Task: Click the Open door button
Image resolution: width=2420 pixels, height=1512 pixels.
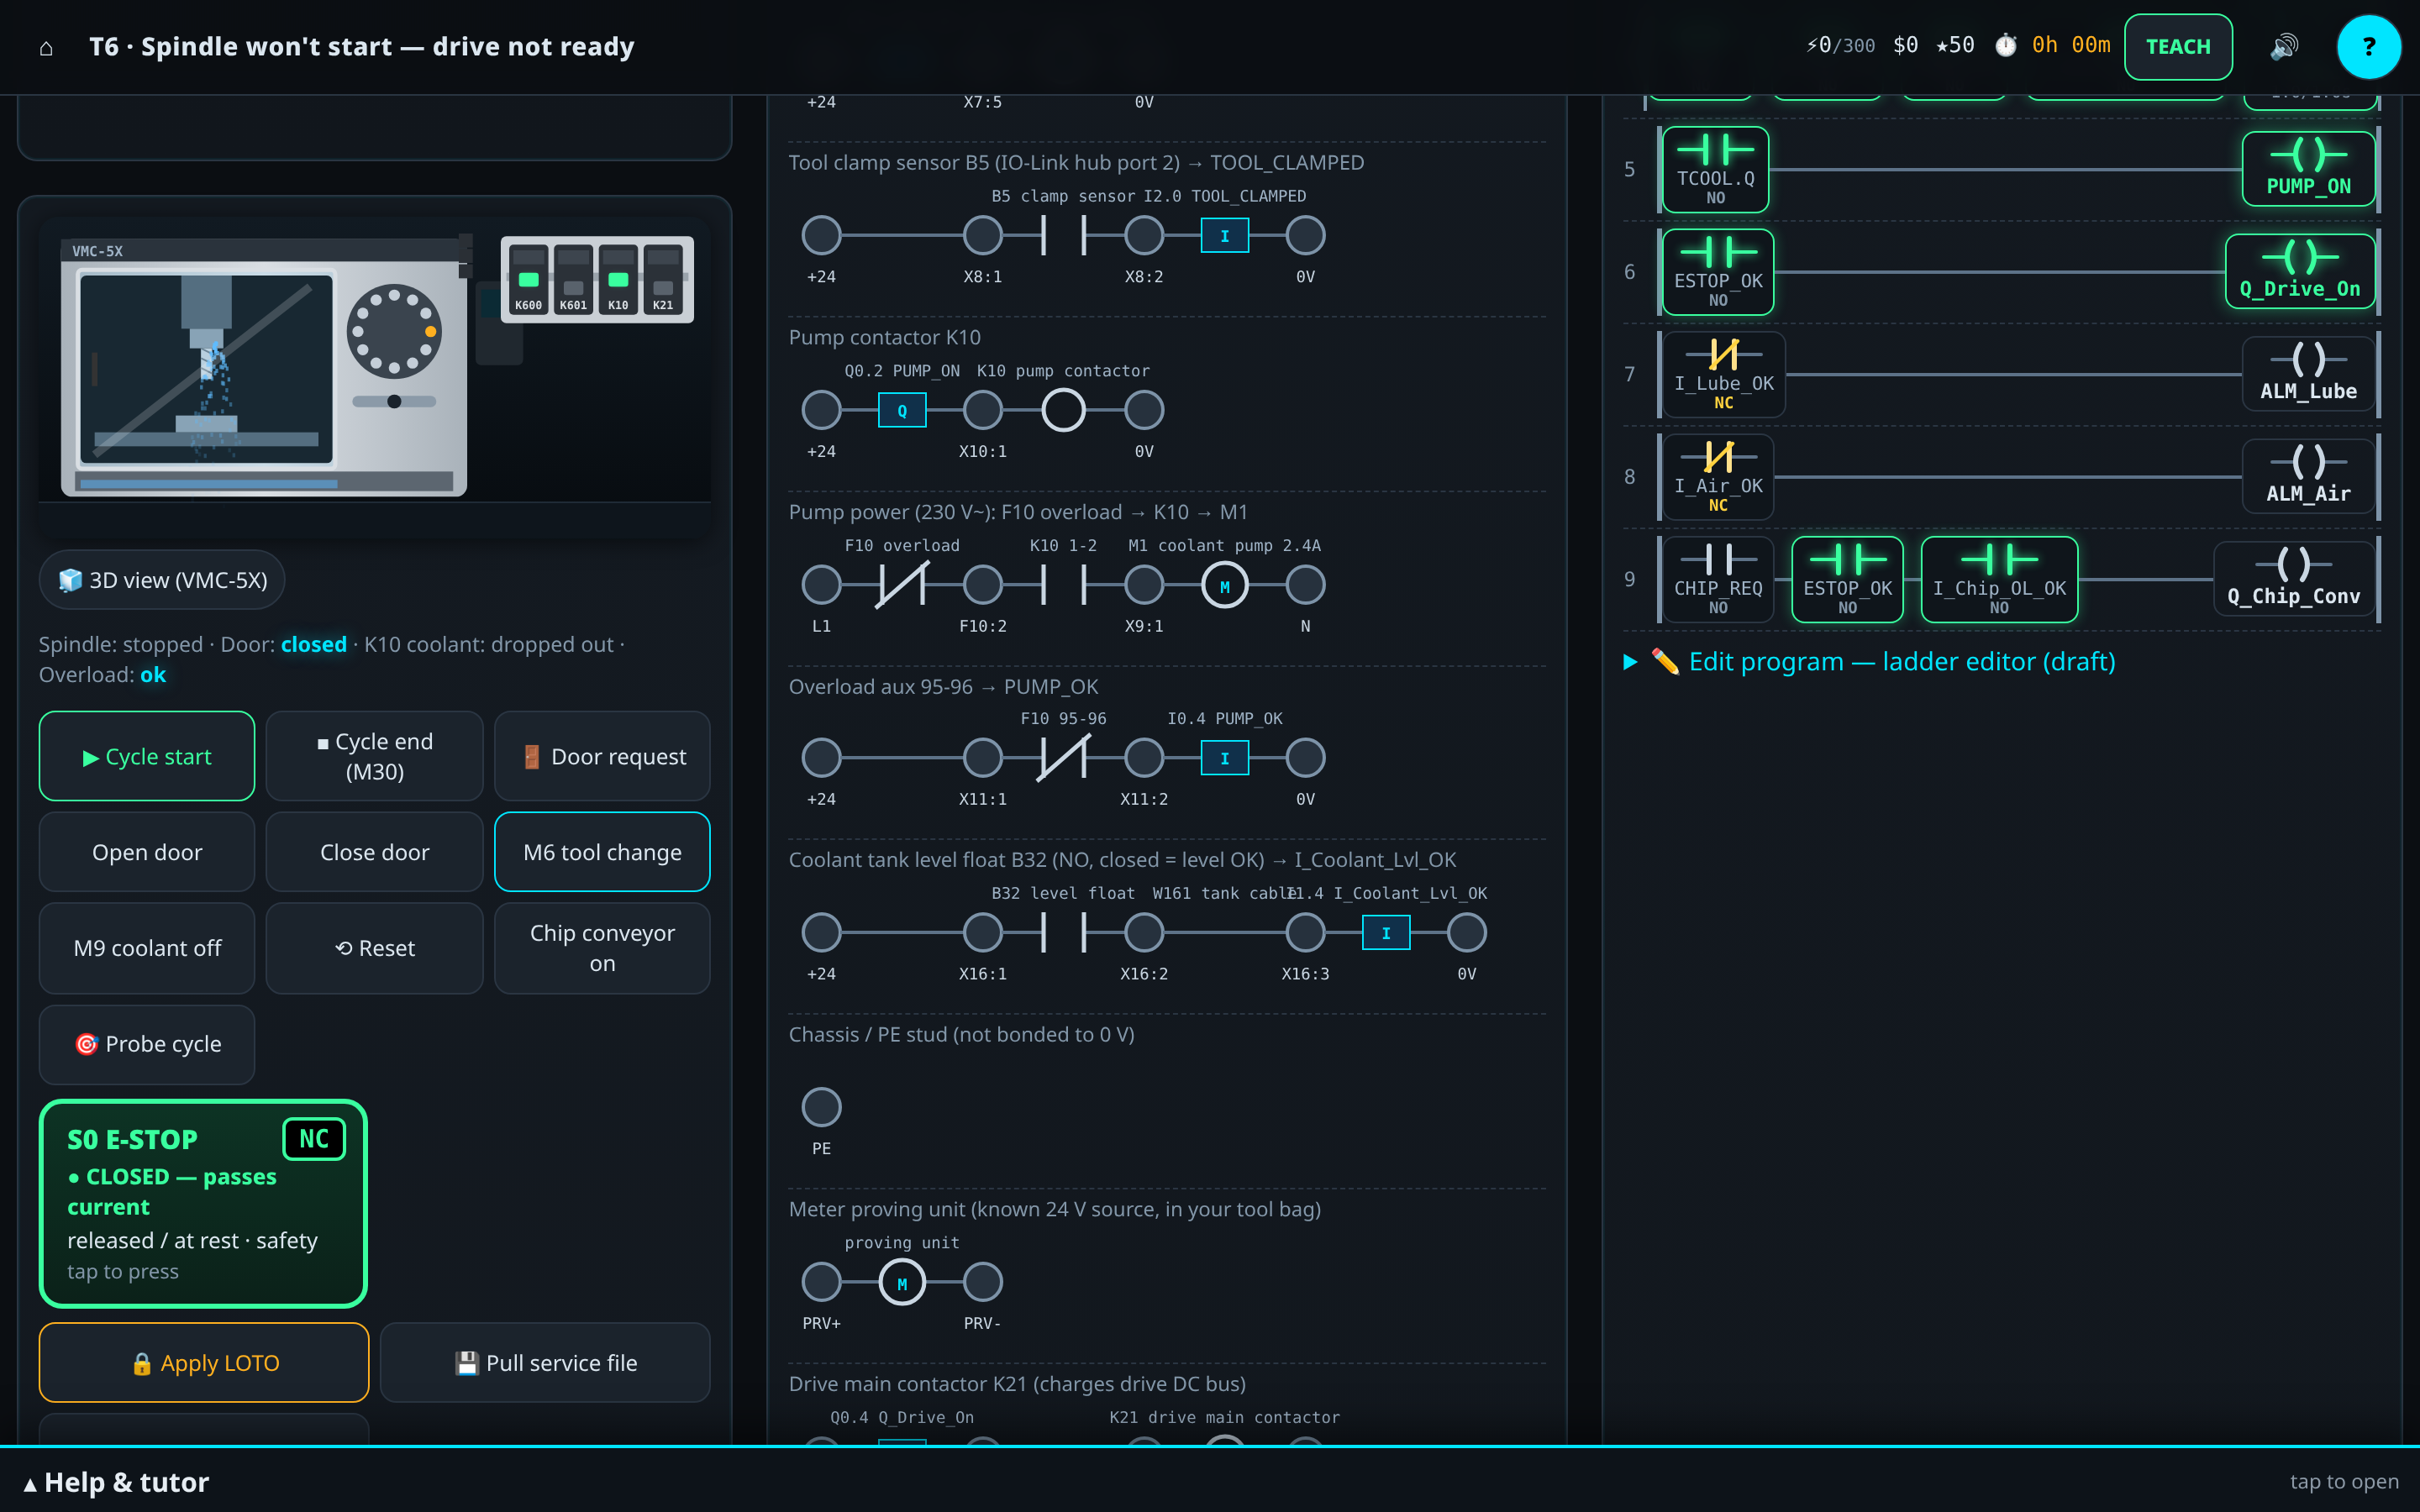Action: (147, 852)
